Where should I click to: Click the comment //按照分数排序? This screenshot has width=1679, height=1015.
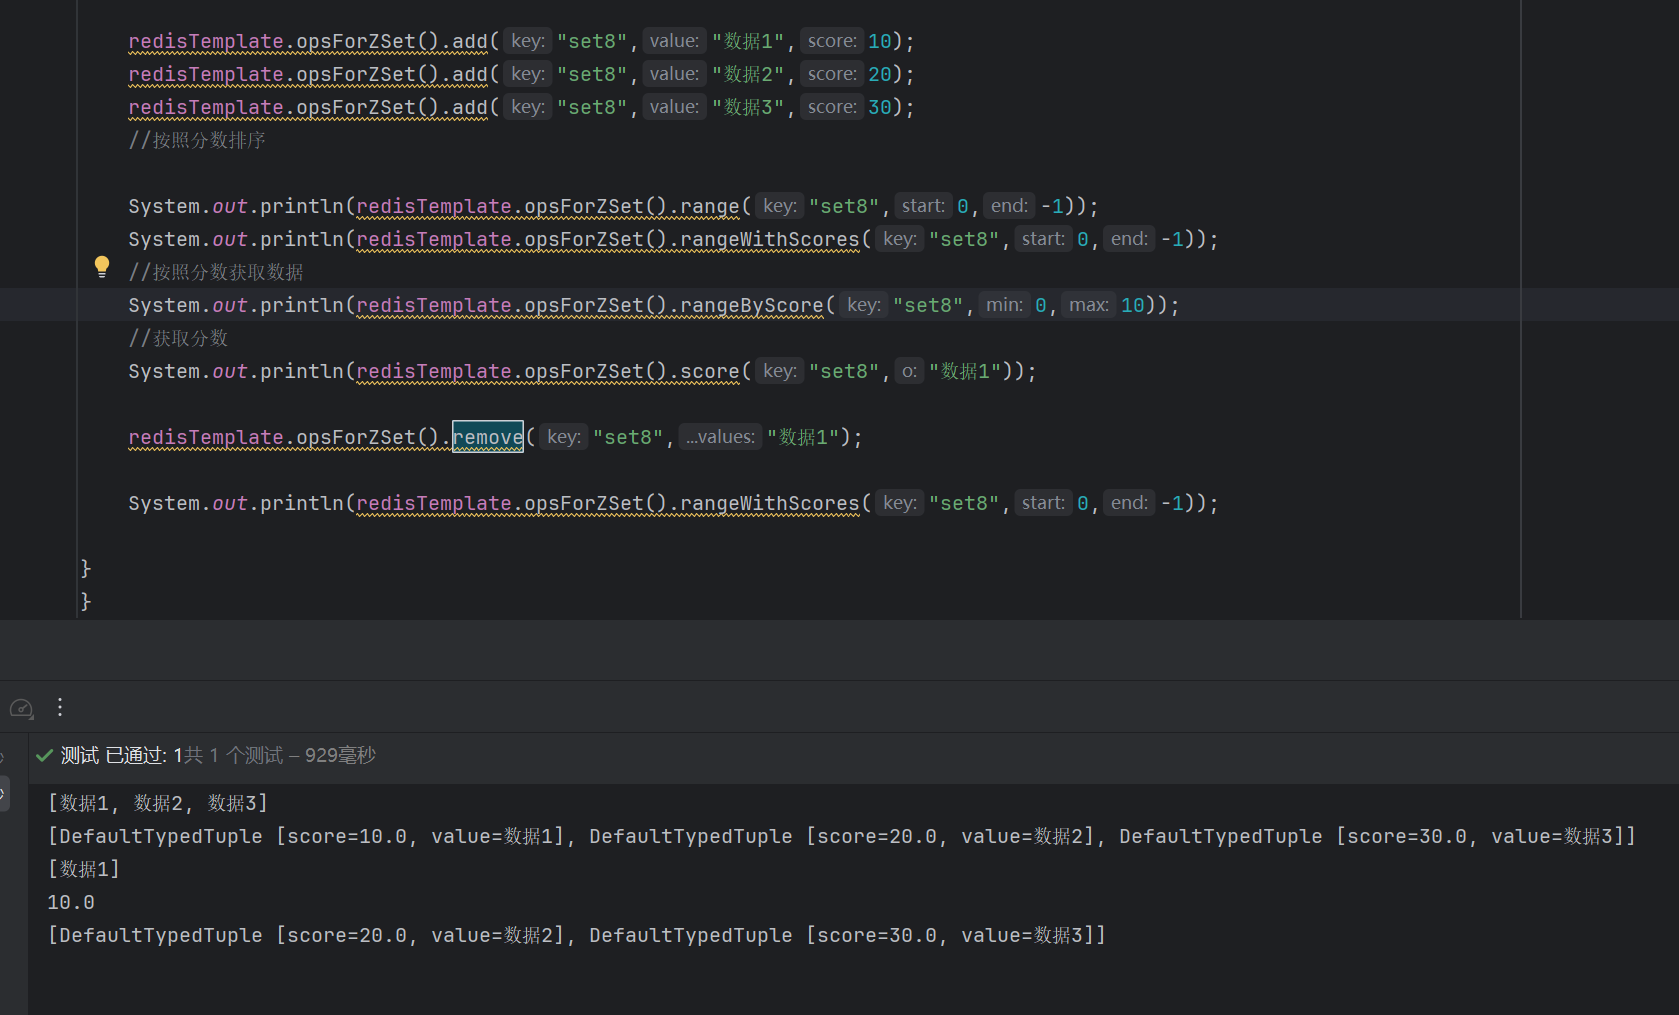(x=197, y=140)
